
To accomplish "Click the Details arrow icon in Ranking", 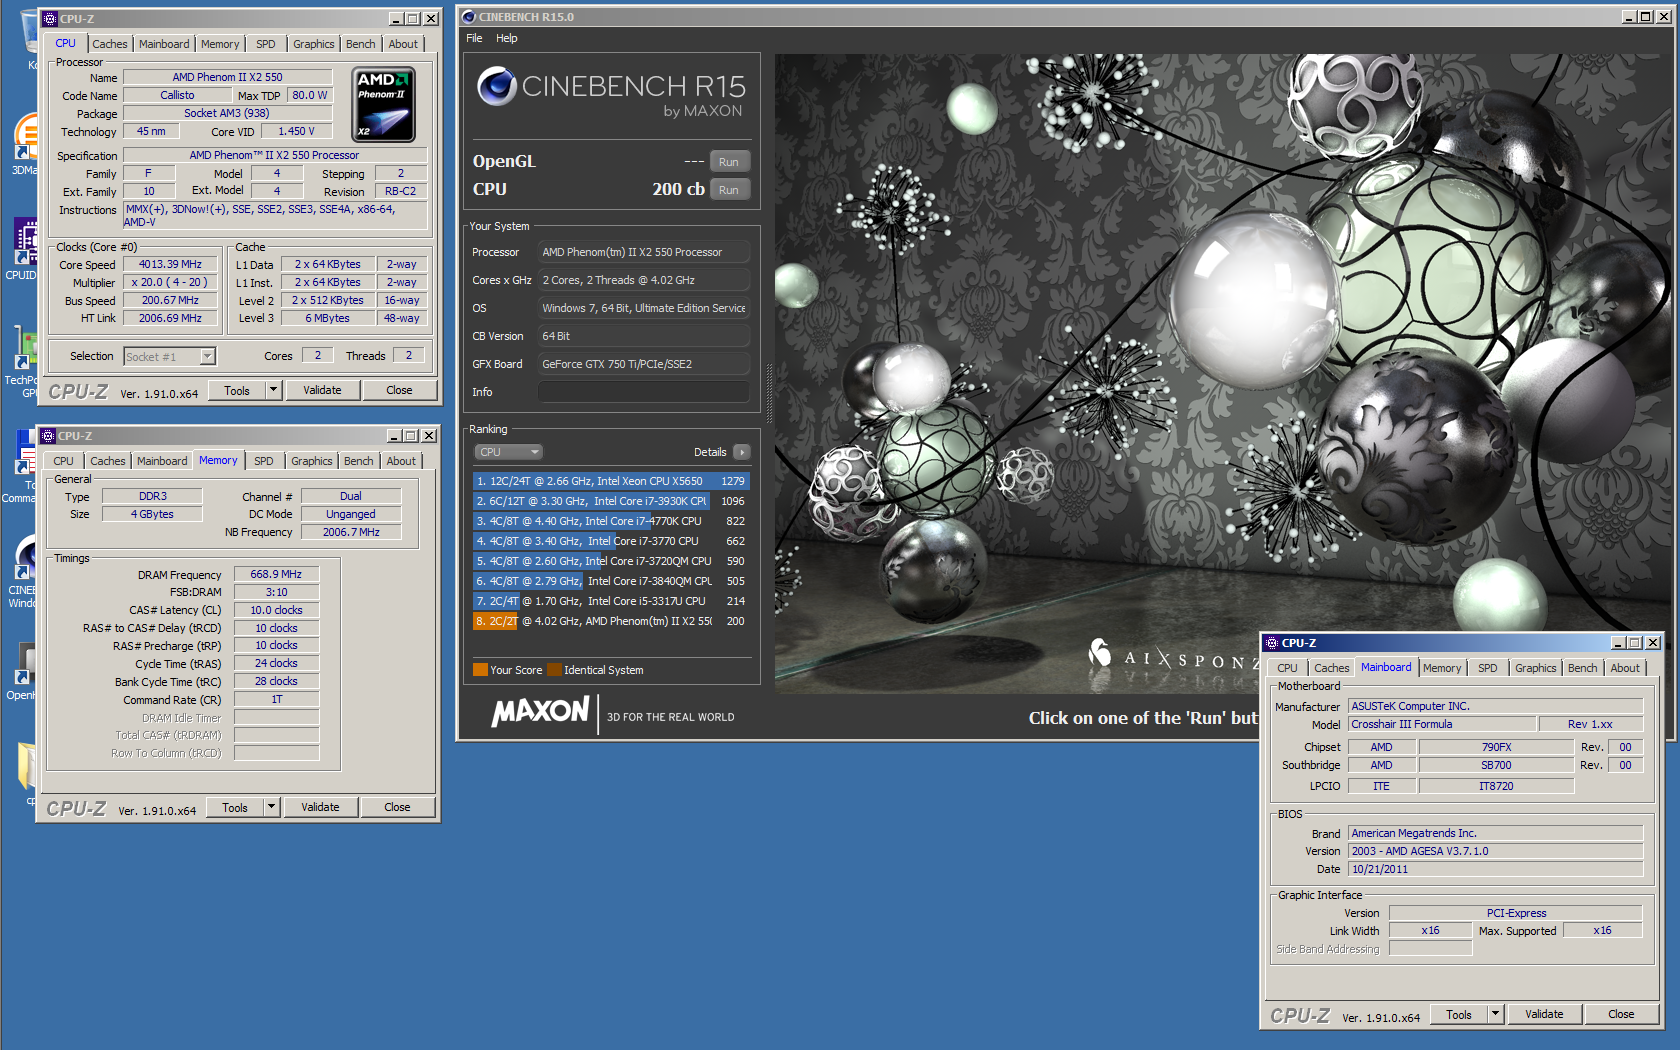I will coord(741,452).
